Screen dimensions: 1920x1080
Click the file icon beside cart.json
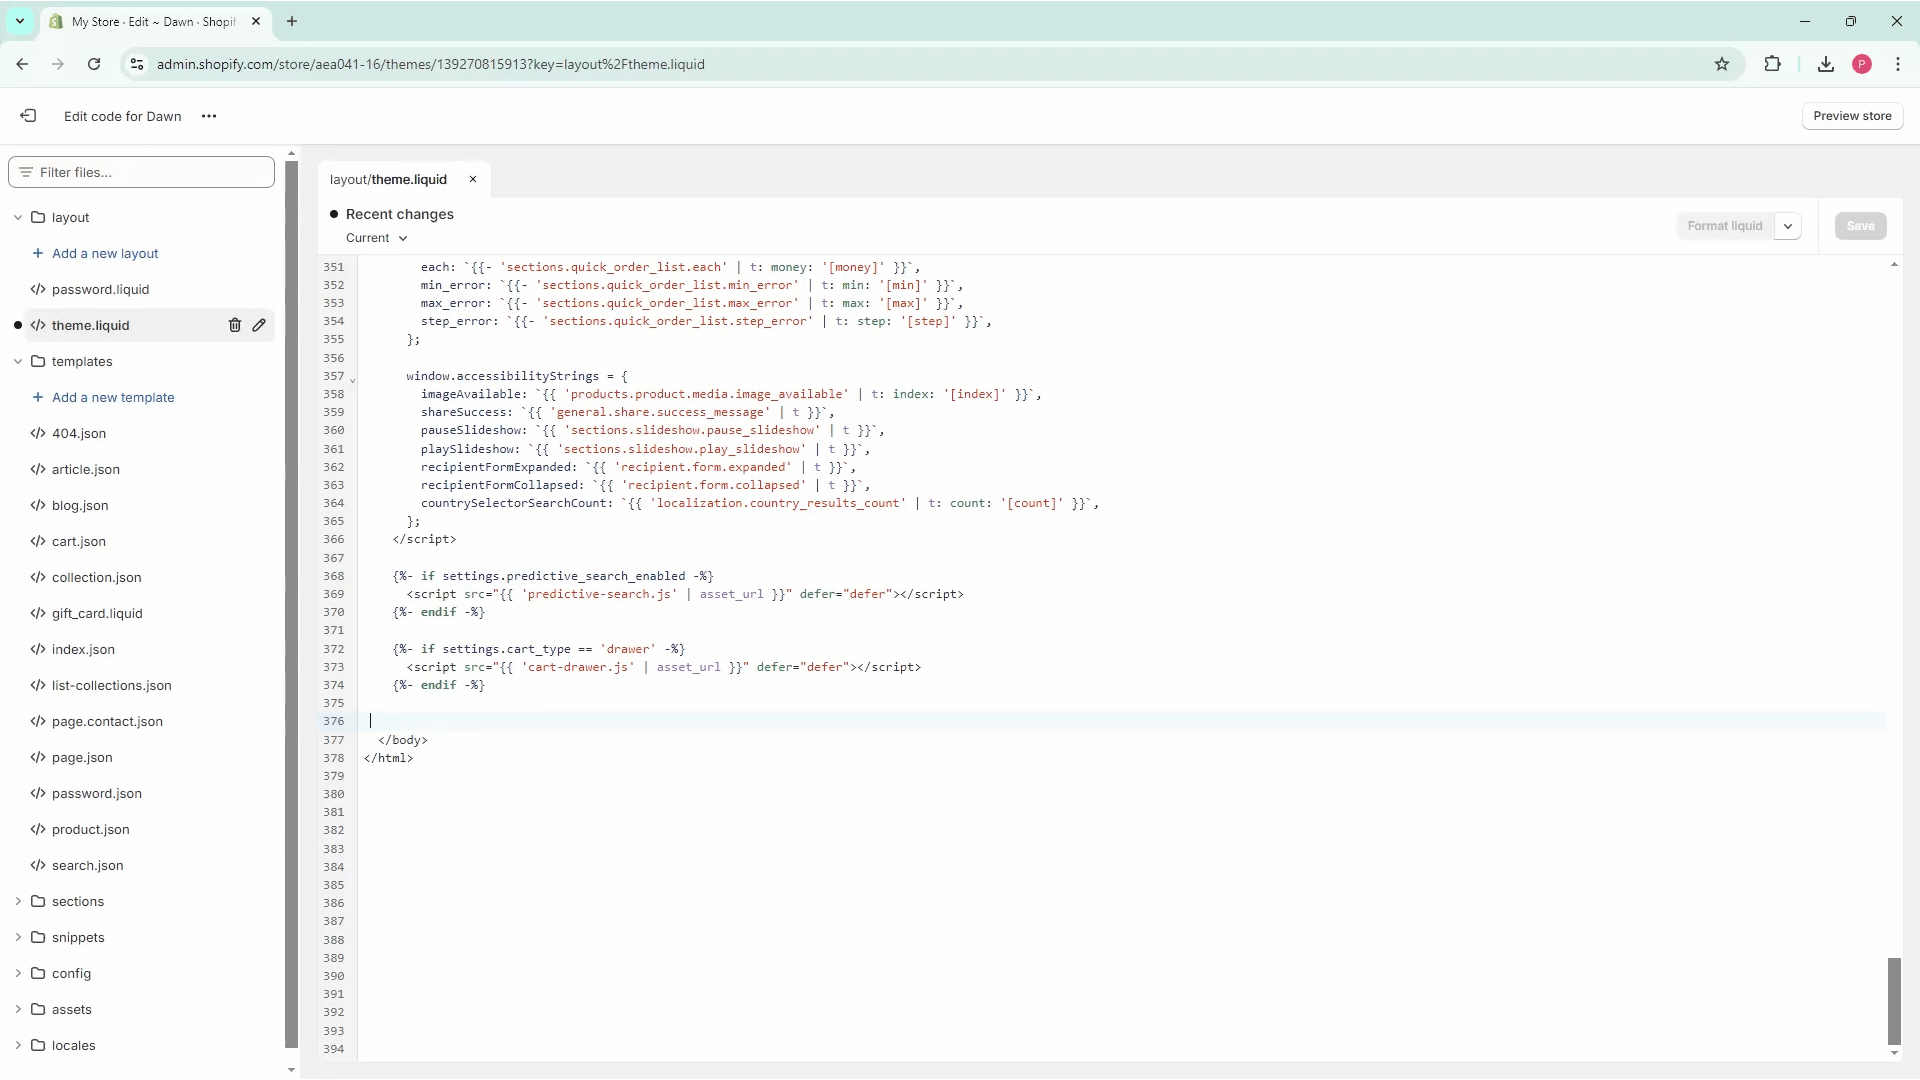(x=38, y=542)
